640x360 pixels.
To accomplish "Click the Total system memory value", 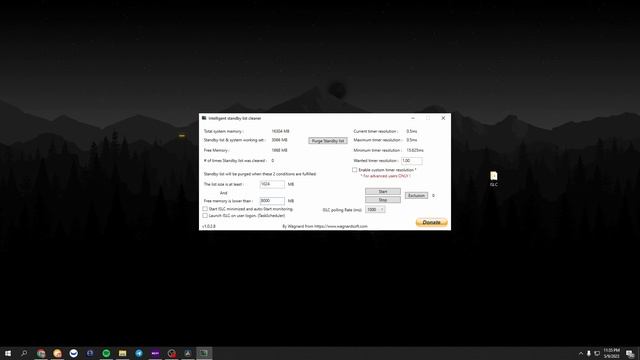I will [280, 131].
